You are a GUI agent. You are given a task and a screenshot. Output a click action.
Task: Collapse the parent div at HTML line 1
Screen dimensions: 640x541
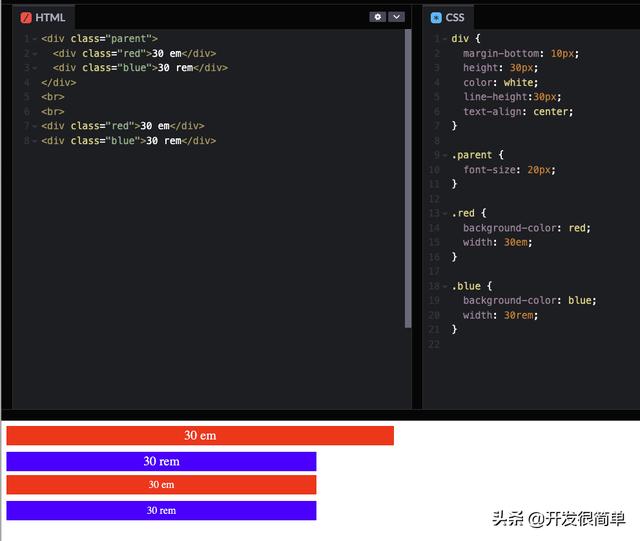(x=35, y=39)
